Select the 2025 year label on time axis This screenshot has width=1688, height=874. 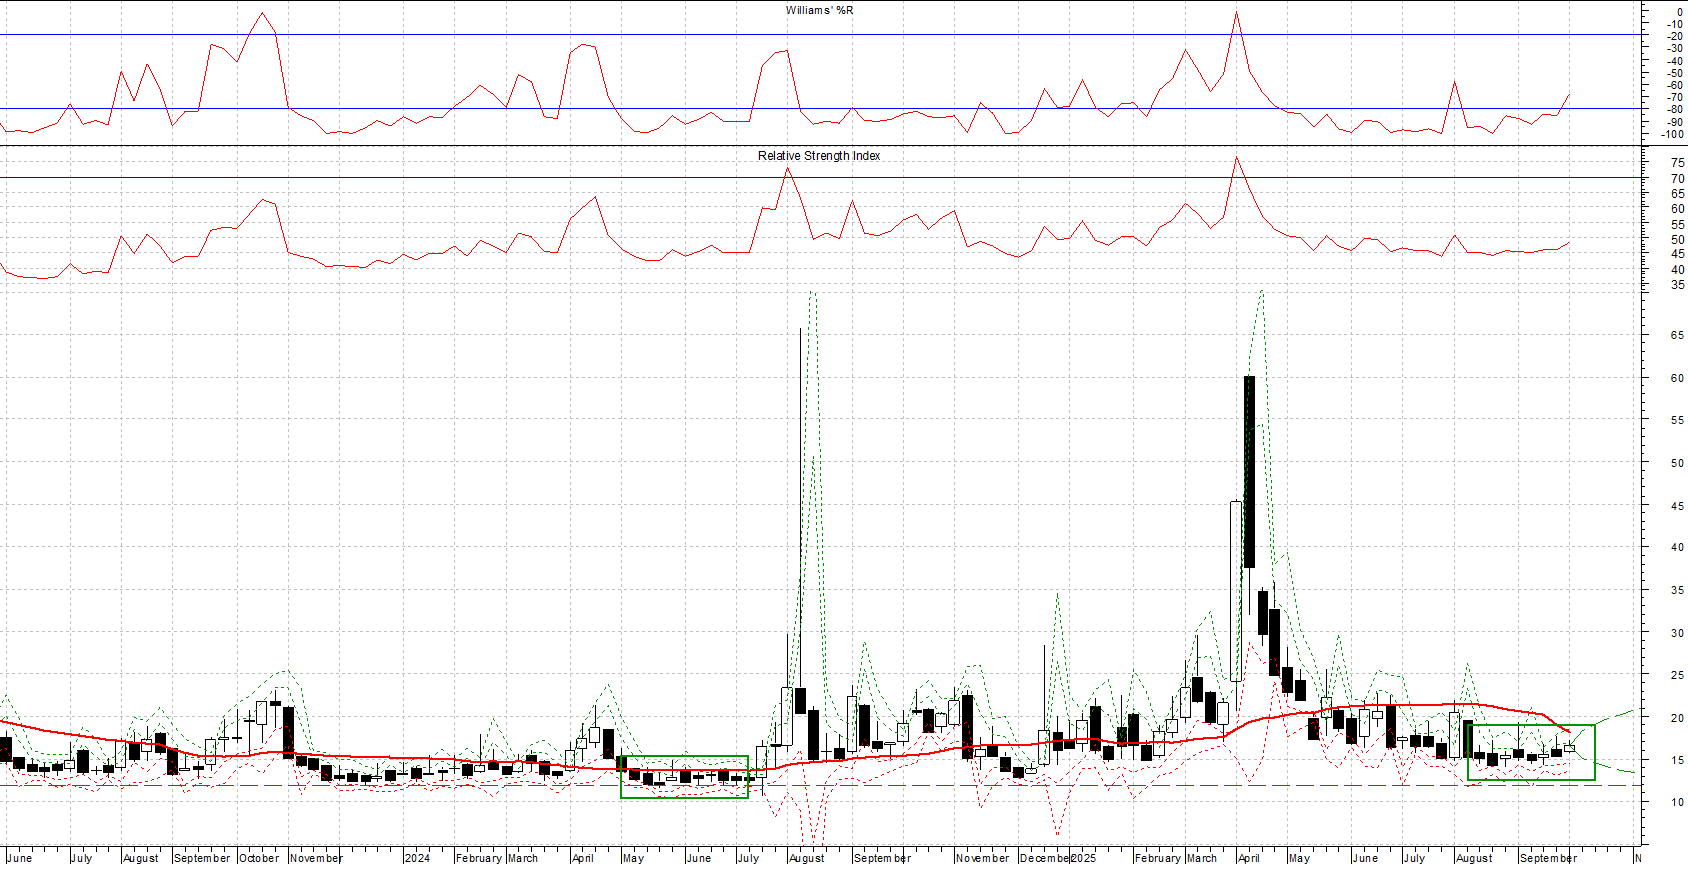pos(1083,858)
